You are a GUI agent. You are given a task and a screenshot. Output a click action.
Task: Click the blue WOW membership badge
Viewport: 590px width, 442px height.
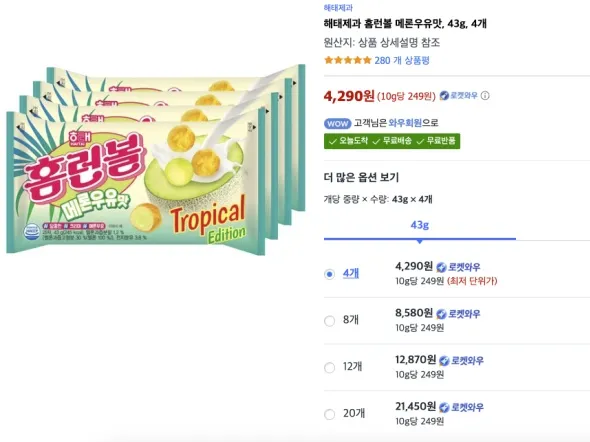[x=337, y=123]
